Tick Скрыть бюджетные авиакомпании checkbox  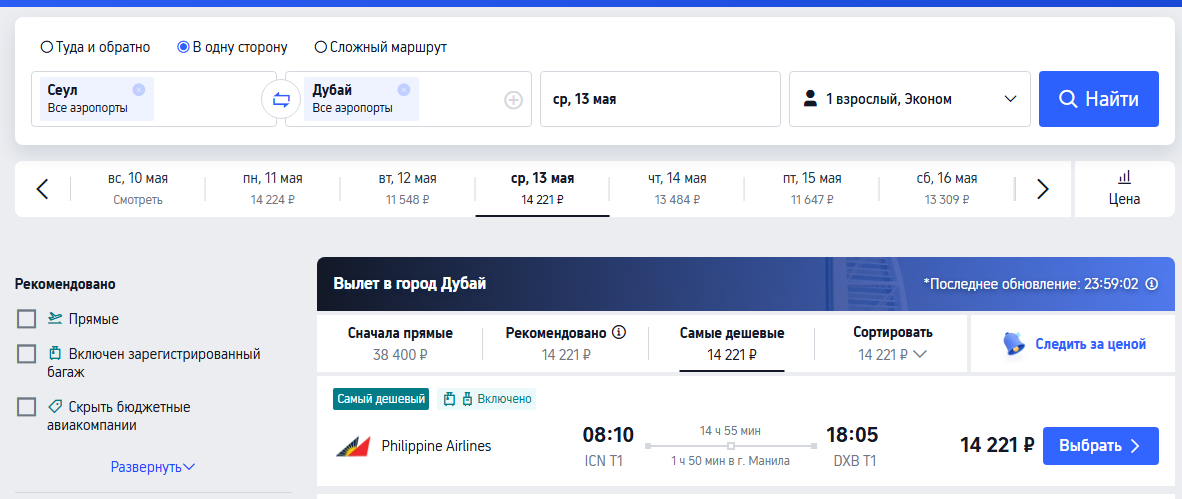pyautogui.click(x=26, y=407)
